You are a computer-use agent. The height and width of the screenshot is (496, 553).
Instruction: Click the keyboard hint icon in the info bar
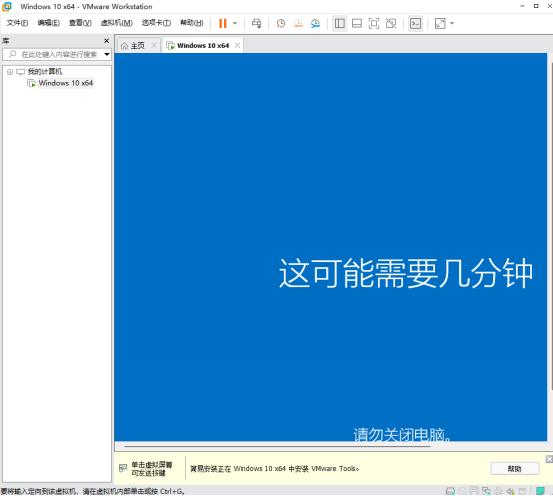pos(123,468)
